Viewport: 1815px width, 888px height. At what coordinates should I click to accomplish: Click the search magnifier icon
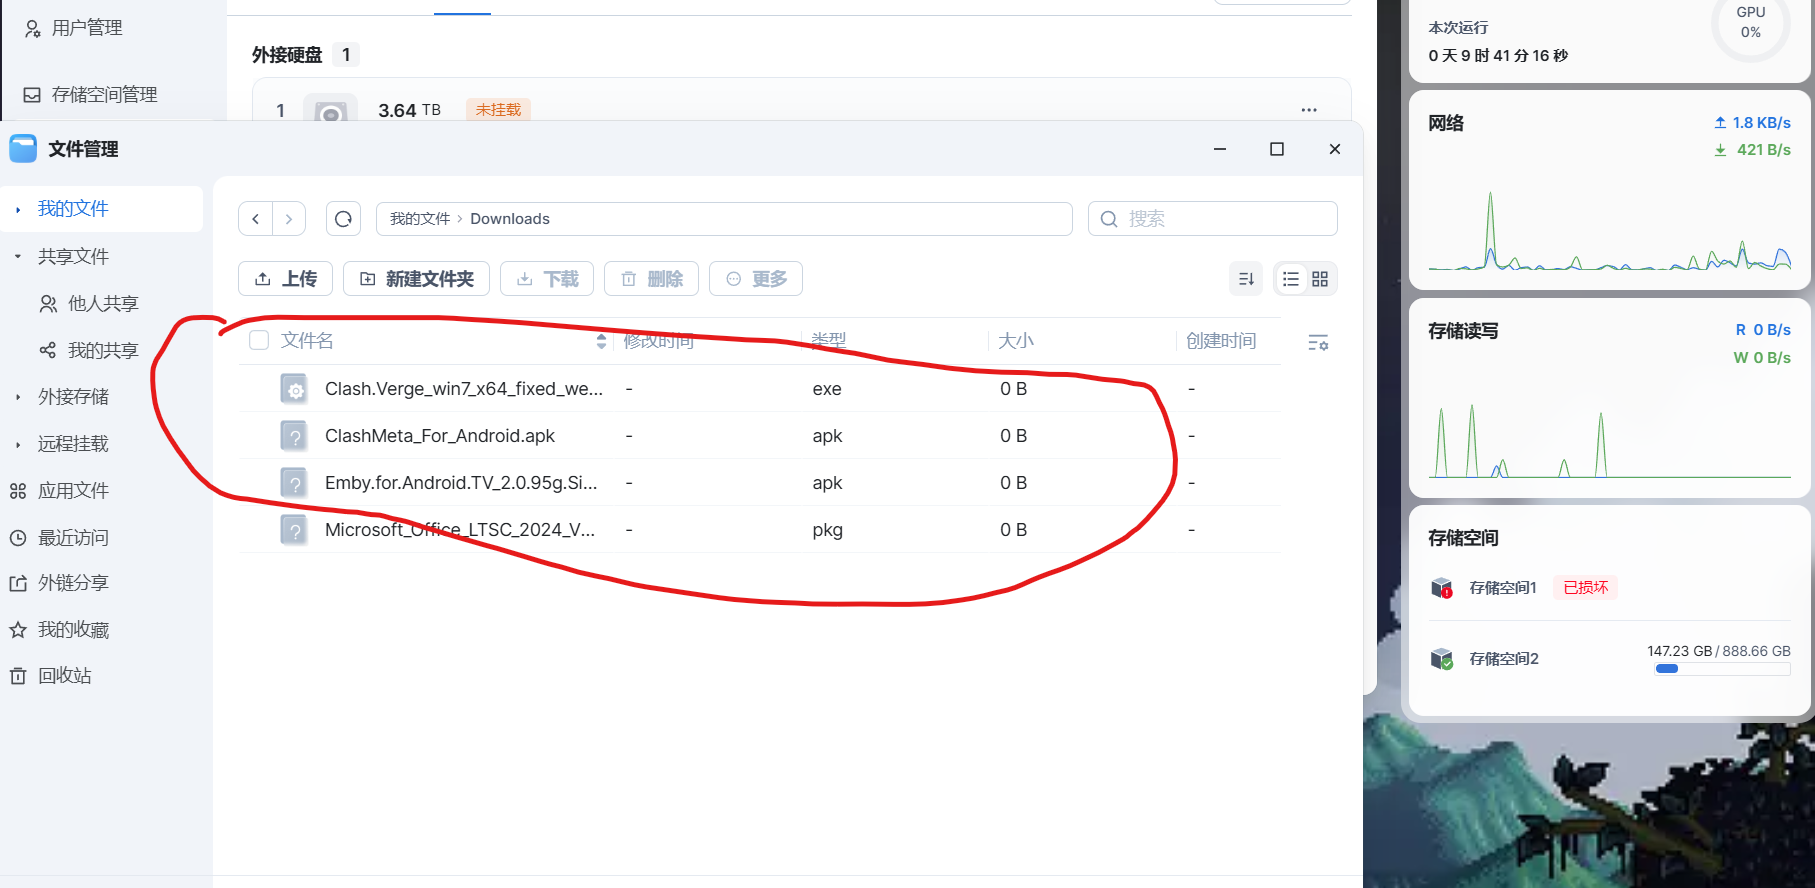[x=1108, y=219]
